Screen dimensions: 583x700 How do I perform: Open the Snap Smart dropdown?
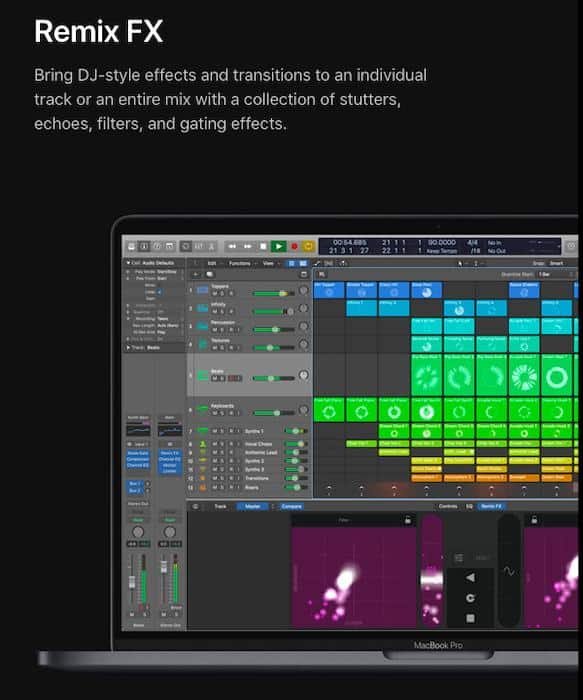coord(557,263)
